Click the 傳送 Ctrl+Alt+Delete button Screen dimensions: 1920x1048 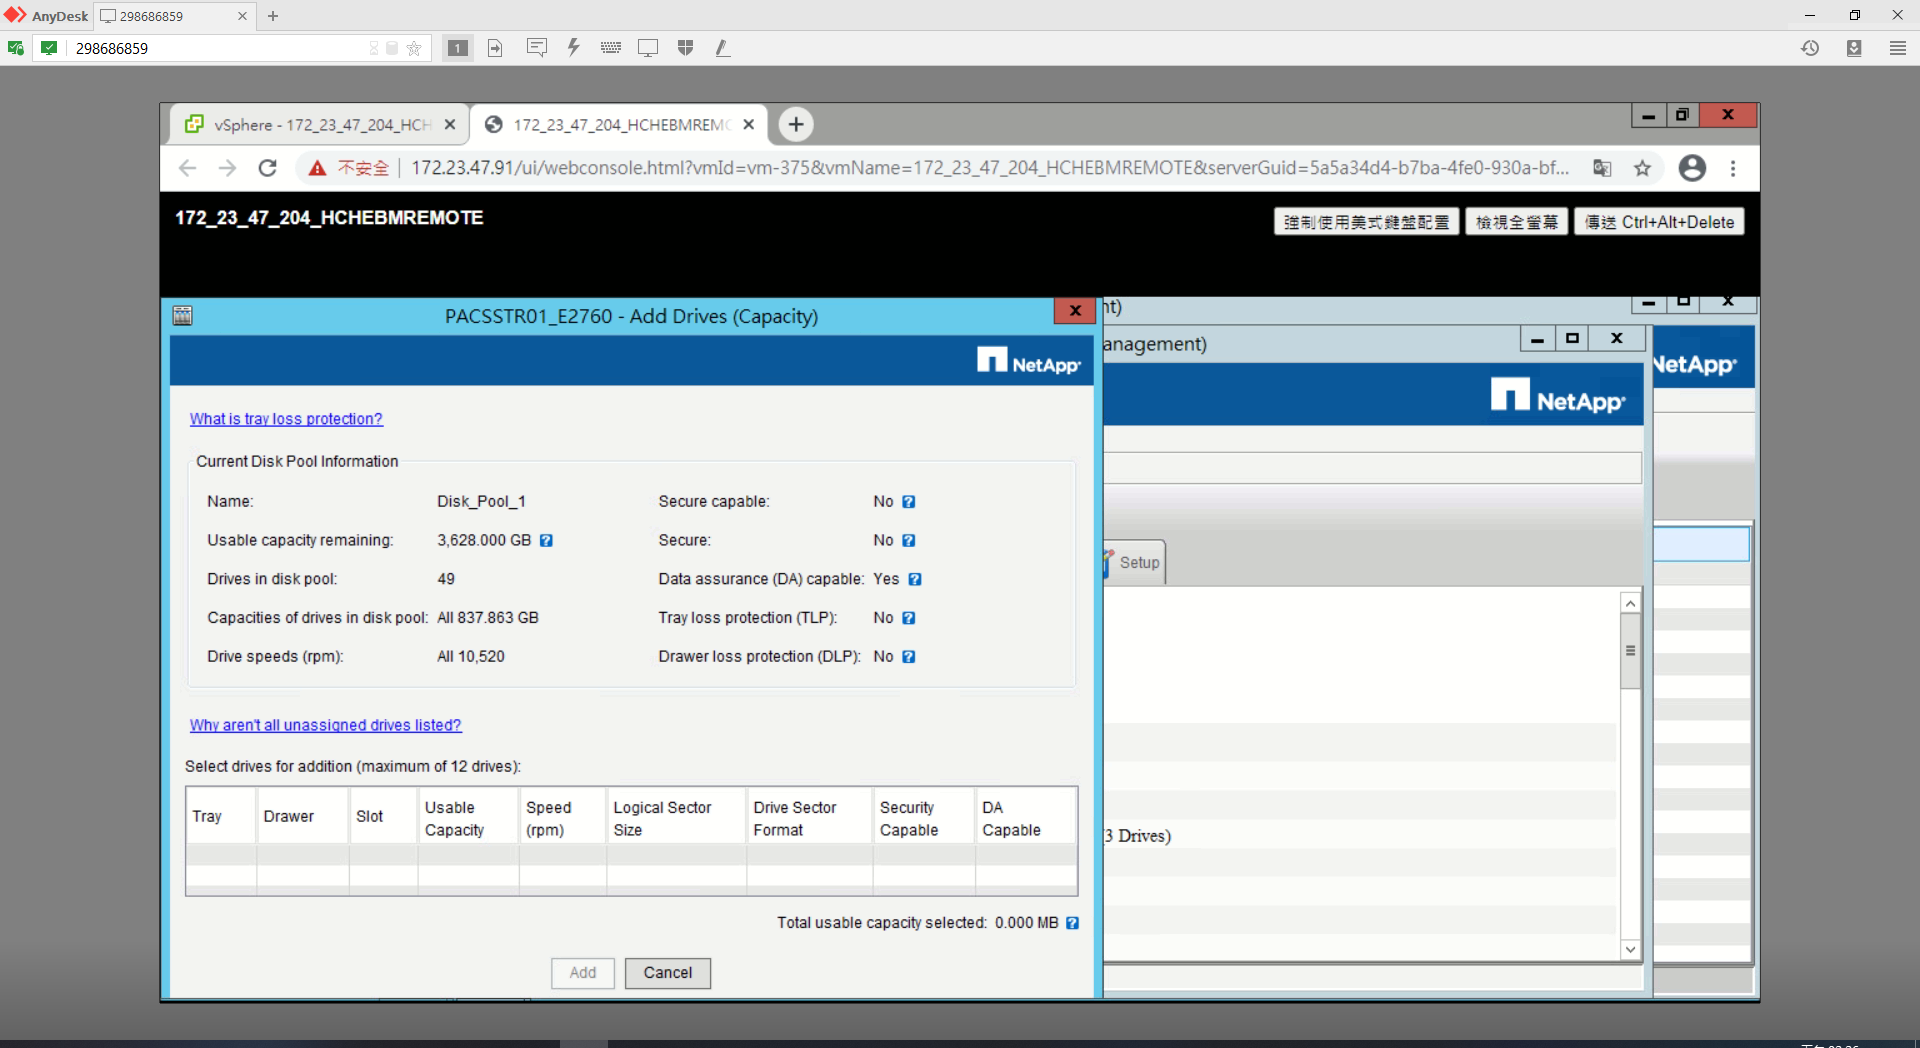tap(1659, 222)
